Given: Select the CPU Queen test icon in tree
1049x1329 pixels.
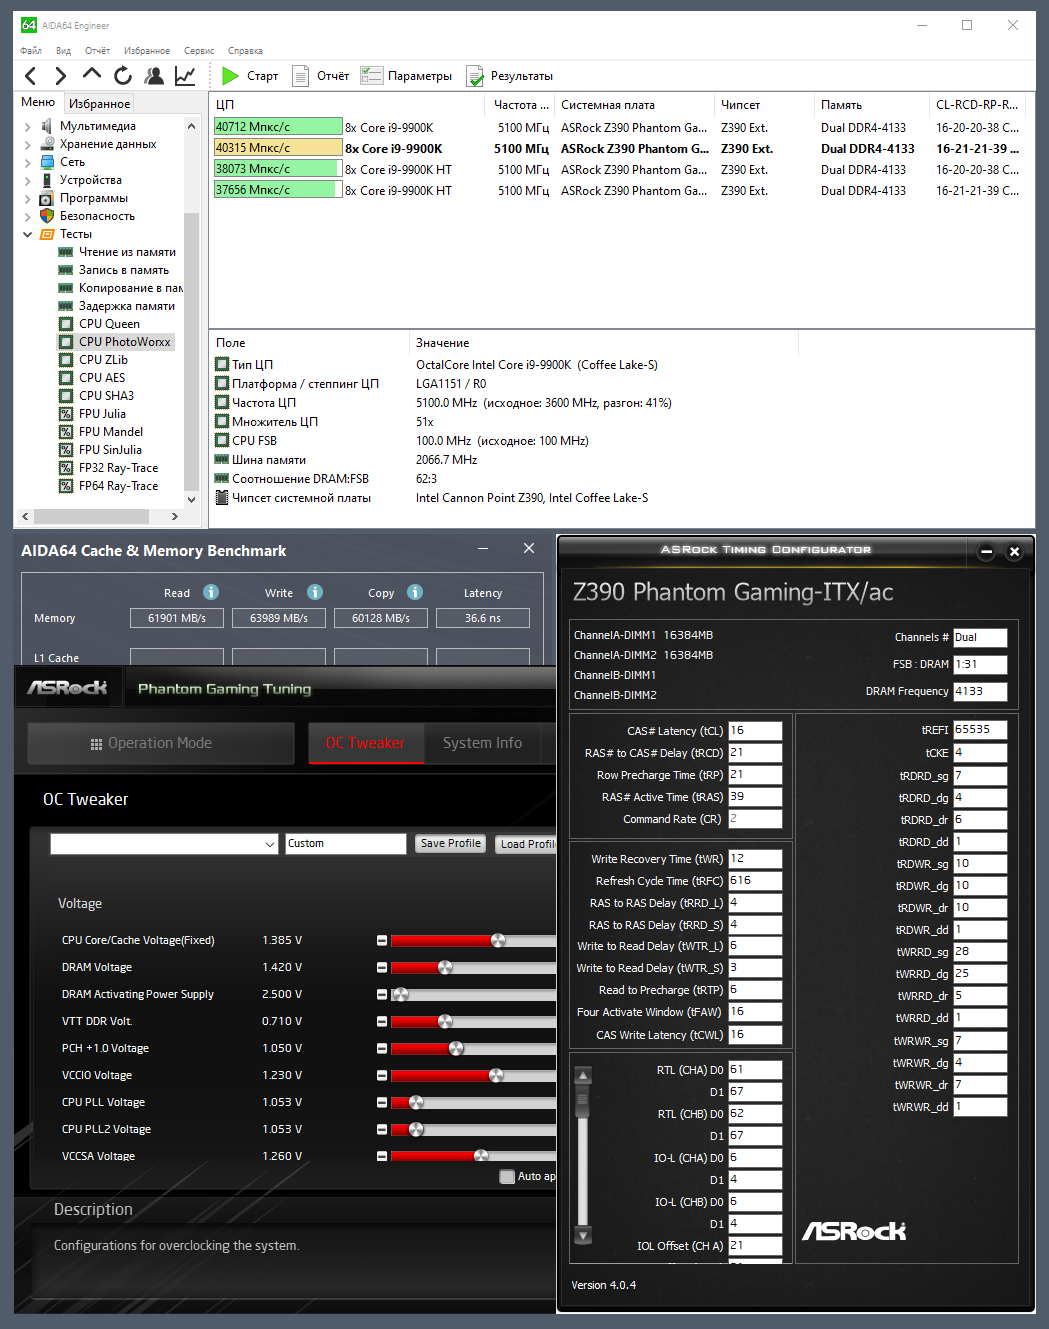Looking at the screenshot, I should [66, 324].
